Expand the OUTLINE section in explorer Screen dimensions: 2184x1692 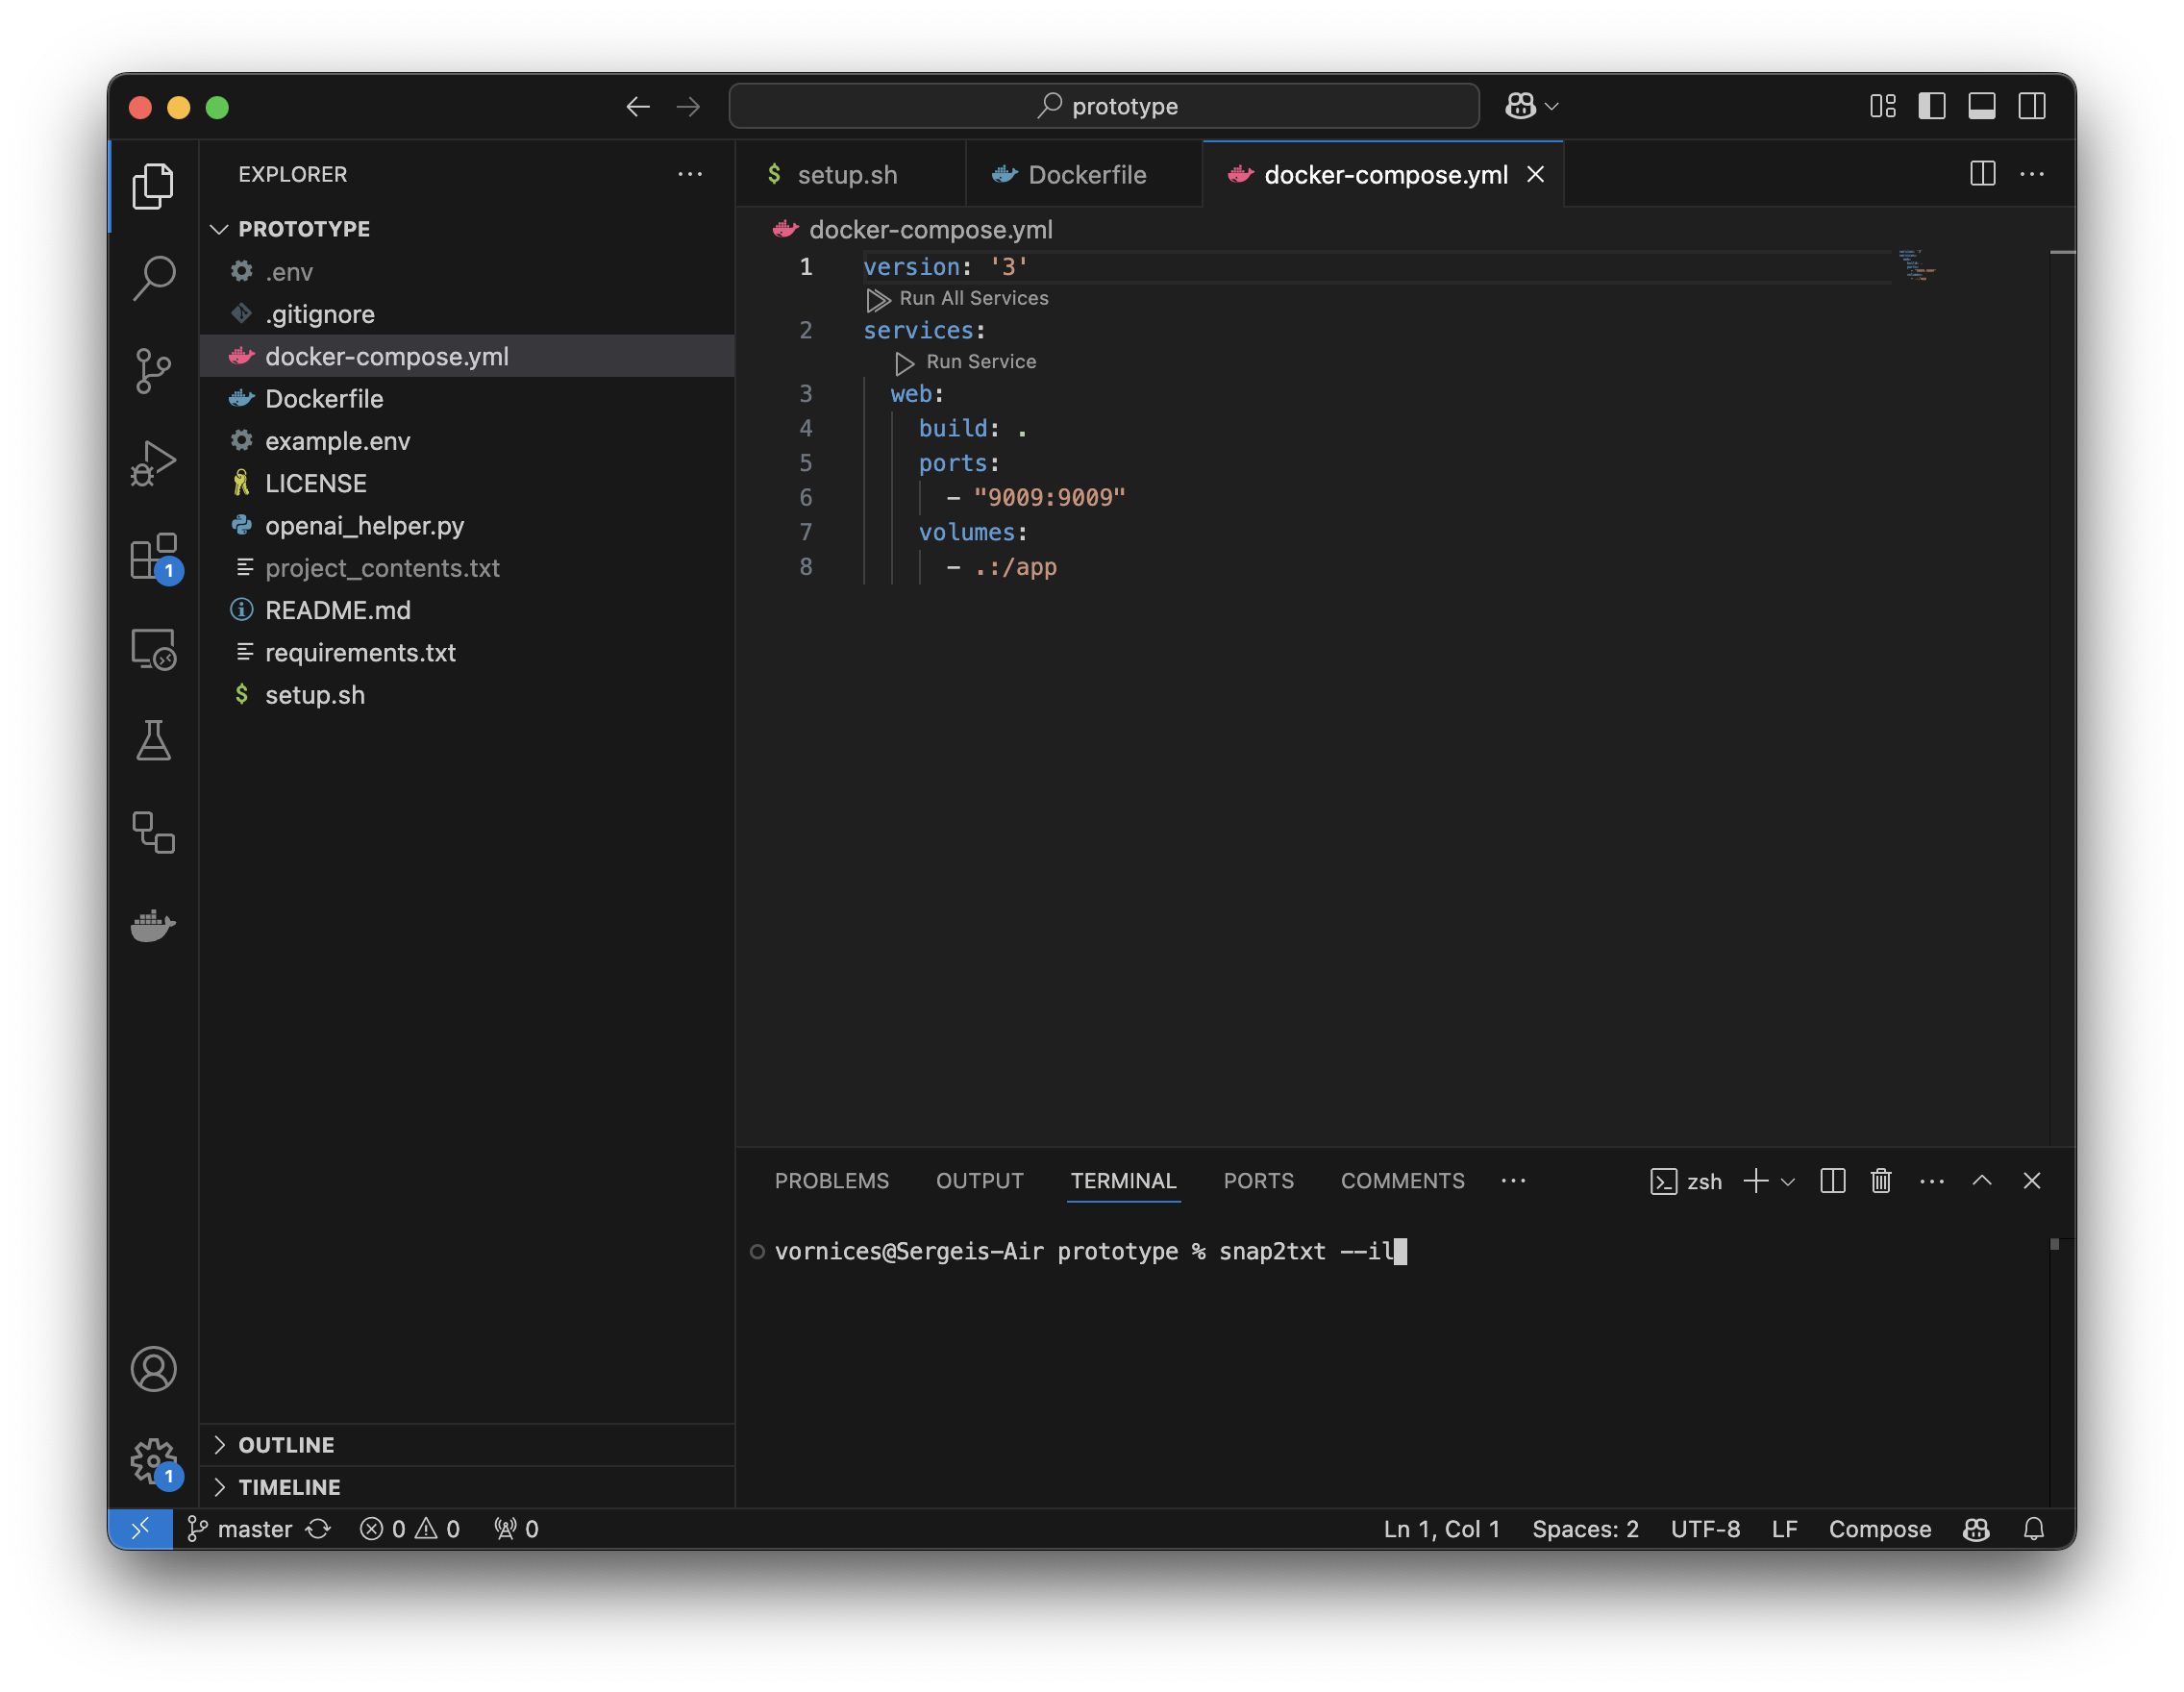[287, 1442]
